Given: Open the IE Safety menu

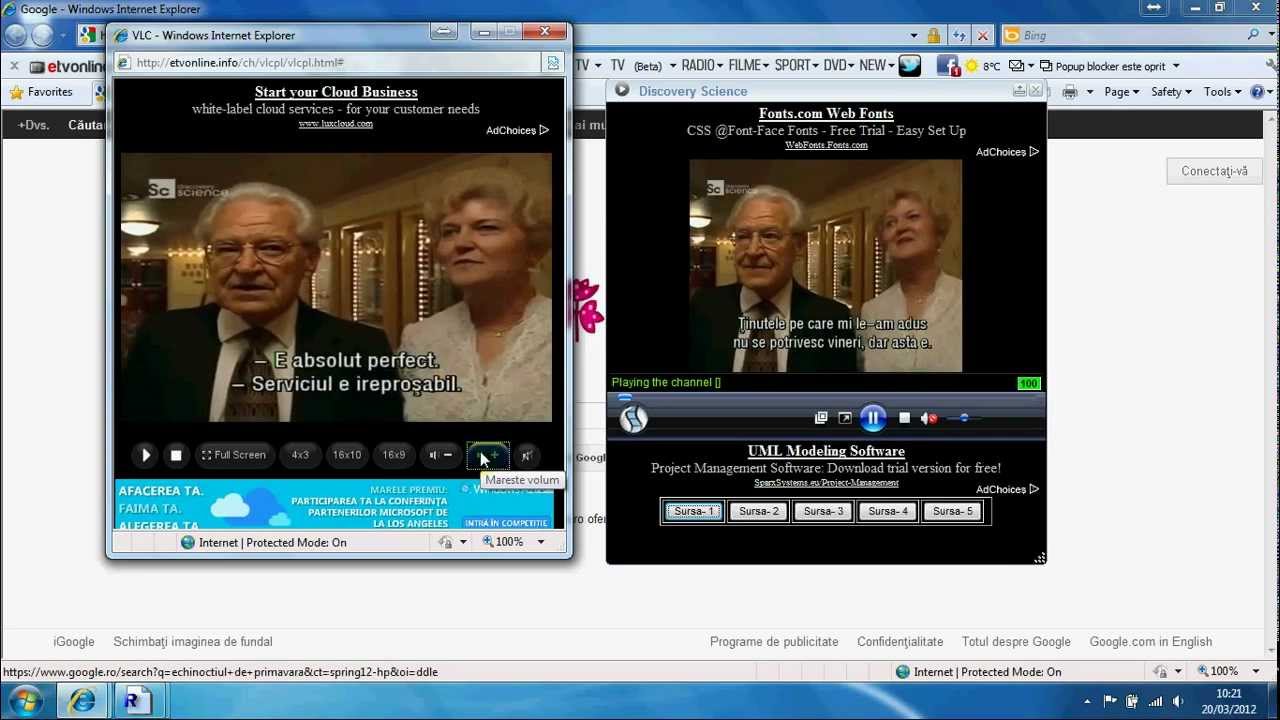Looking at the screenshot, I should click(1171, 92).
